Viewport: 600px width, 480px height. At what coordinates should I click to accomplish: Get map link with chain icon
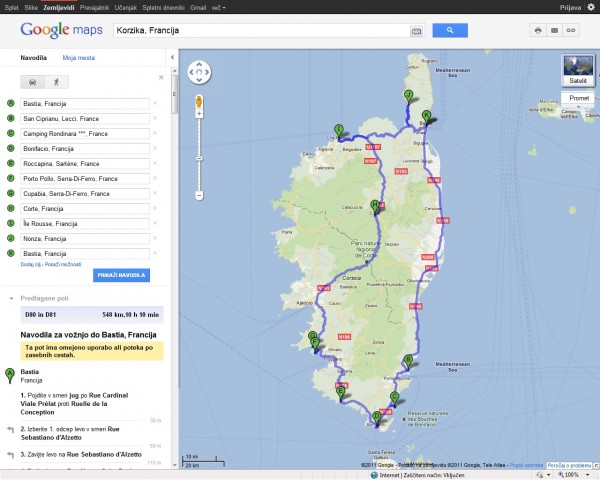coord(571,31)
